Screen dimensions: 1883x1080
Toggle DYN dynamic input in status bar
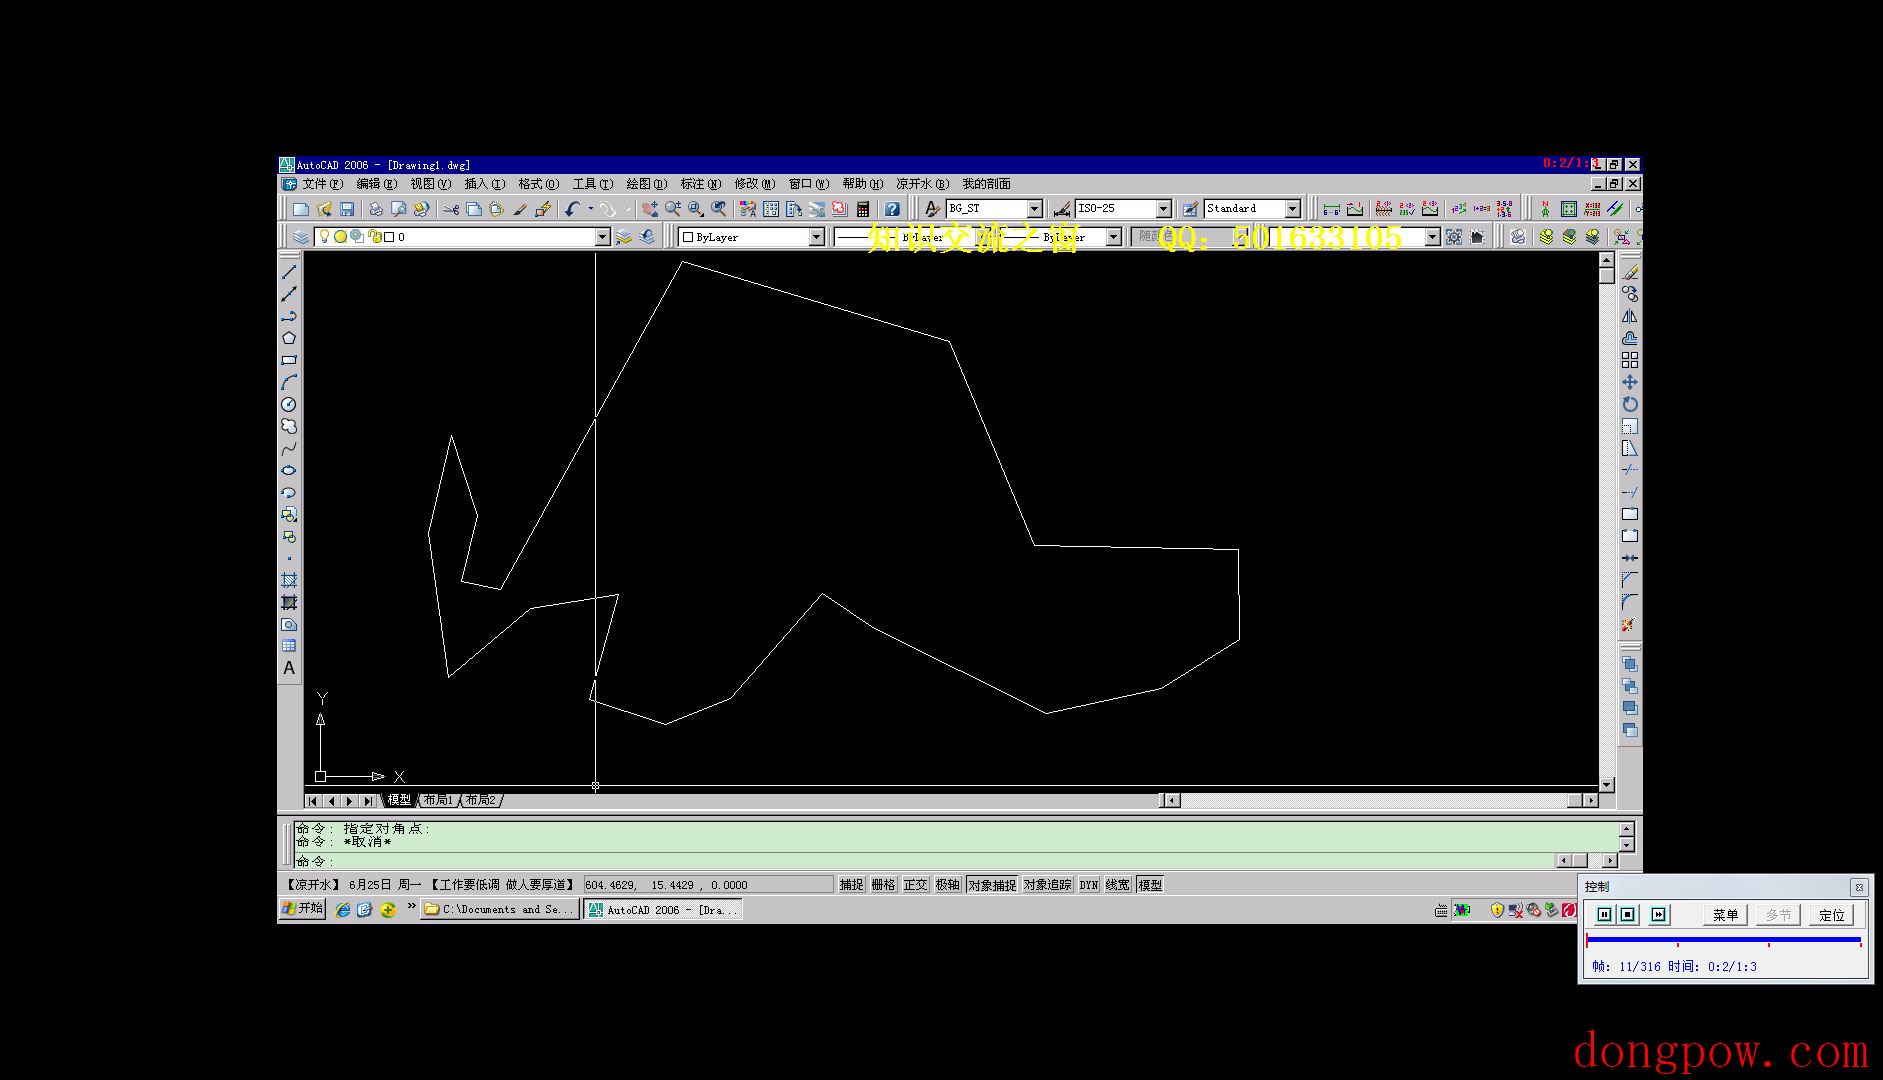1089,885
